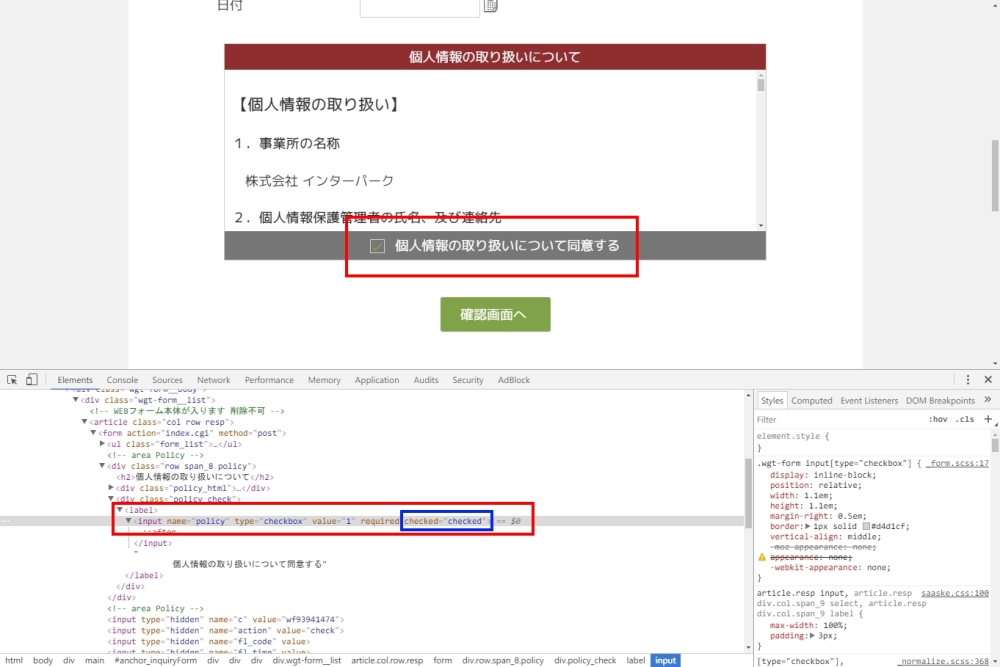
Task: Open DevTools three-dot customize menu
Action: click(968, 380)
